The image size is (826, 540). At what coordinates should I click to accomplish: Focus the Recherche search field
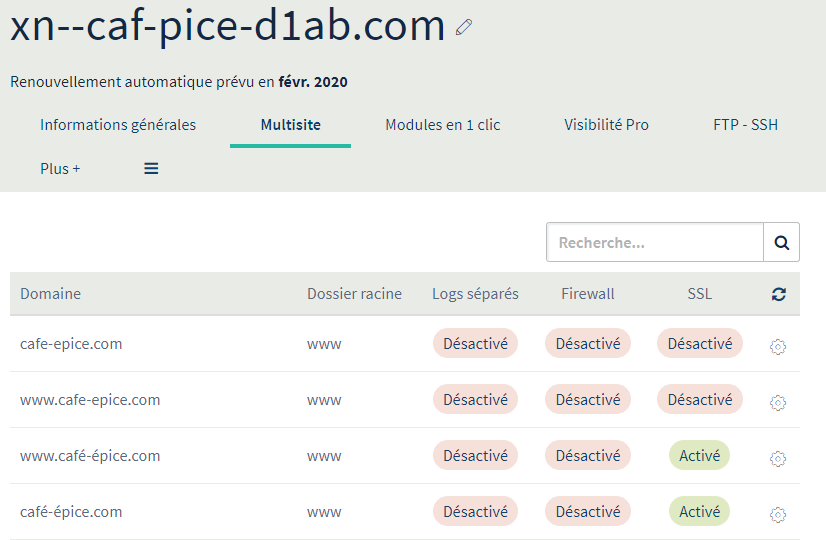pos(655,242)
